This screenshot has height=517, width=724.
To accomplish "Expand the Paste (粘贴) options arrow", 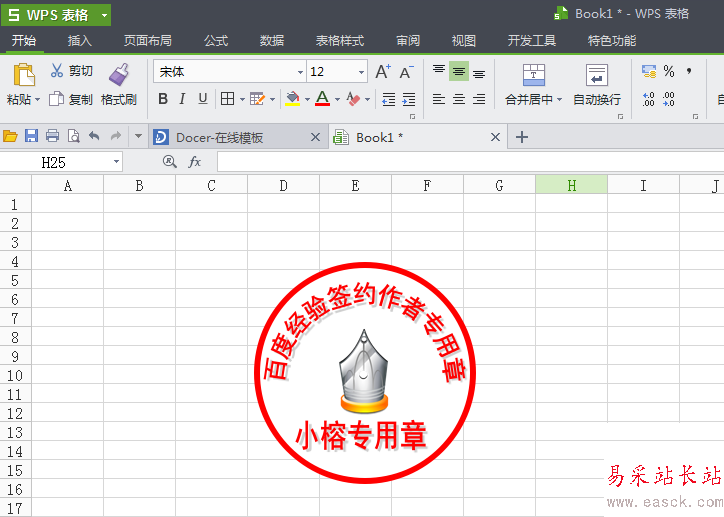I will pyautogui.click(x=37, y=100).
